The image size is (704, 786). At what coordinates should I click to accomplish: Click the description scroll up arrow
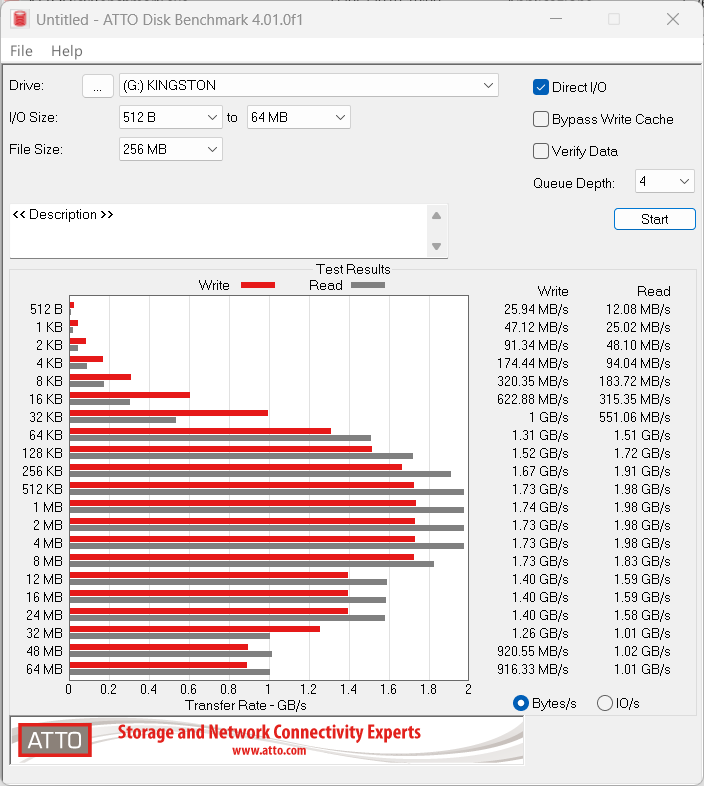[x=436, y=216]
